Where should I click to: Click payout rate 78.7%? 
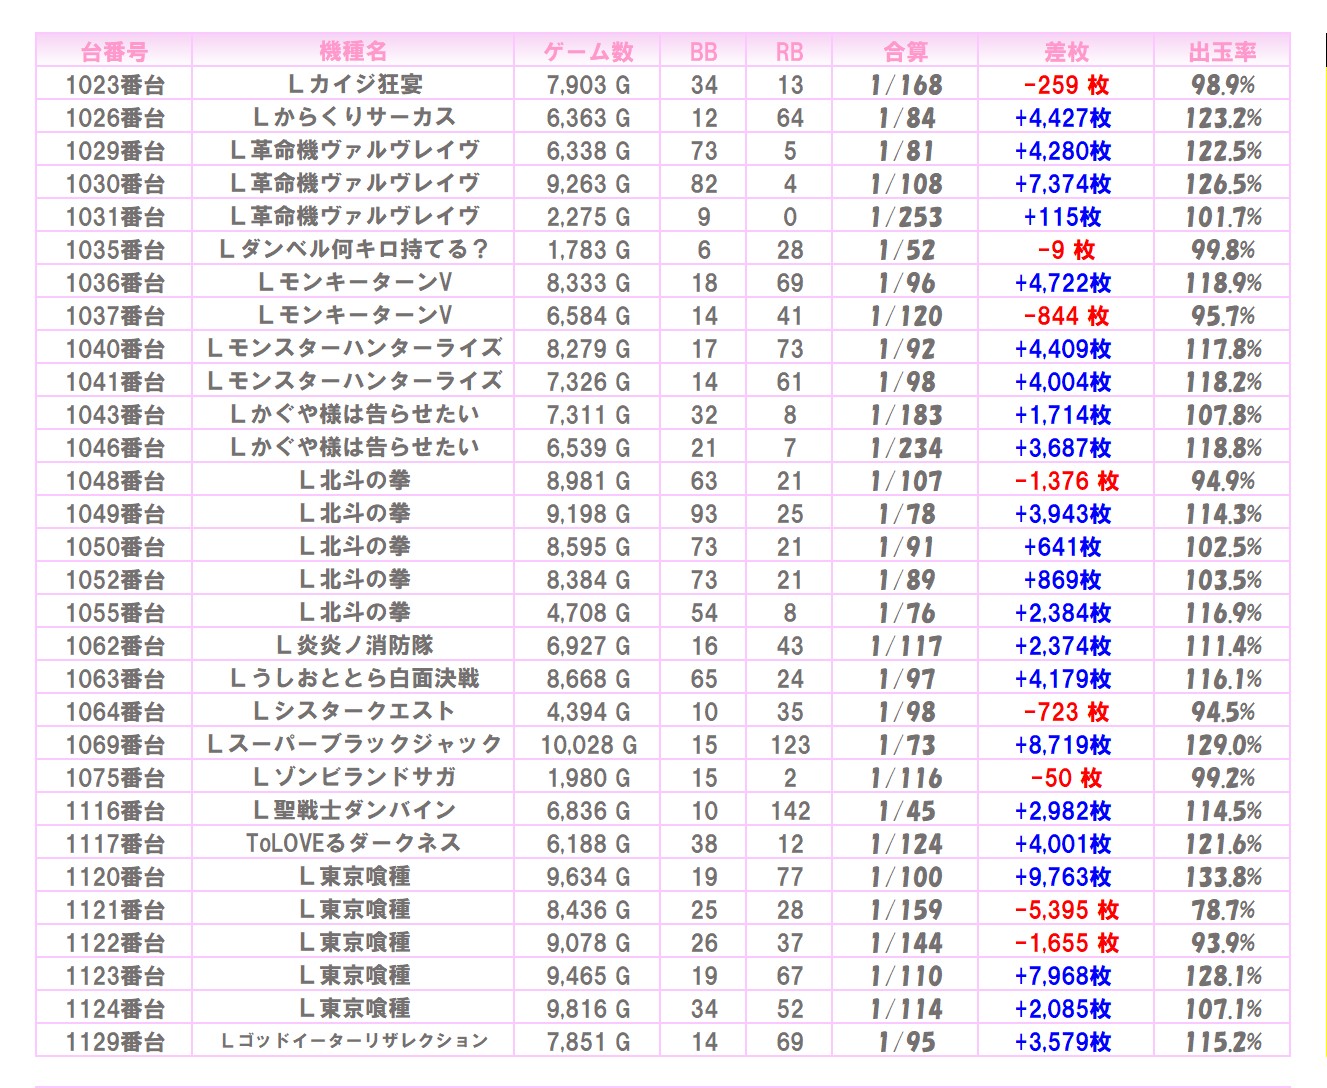1223,910
